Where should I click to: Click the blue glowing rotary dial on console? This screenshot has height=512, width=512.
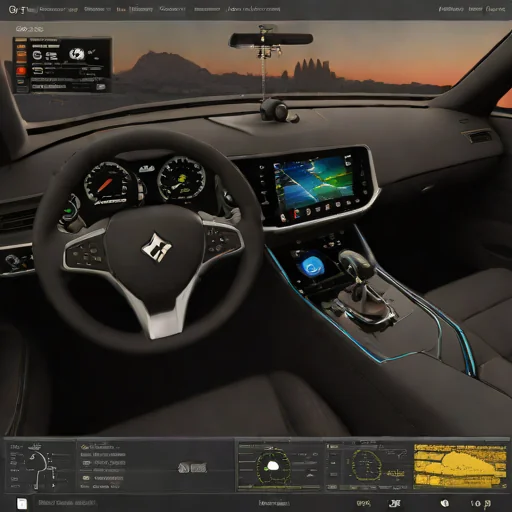312,267
